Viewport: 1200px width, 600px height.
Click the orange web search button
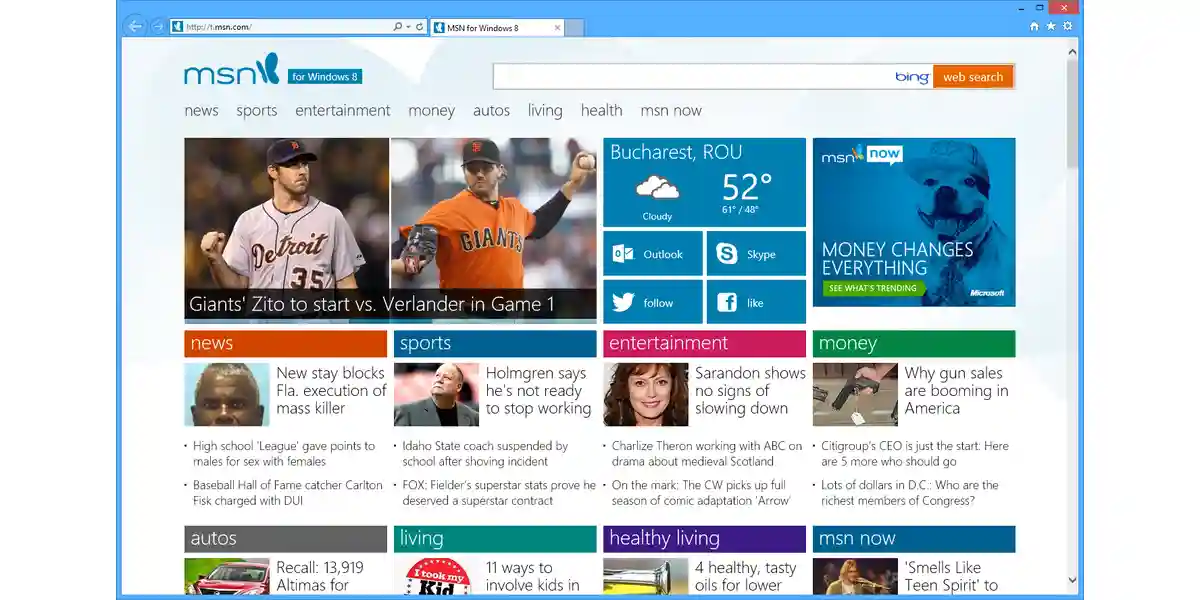click(973, 77)
